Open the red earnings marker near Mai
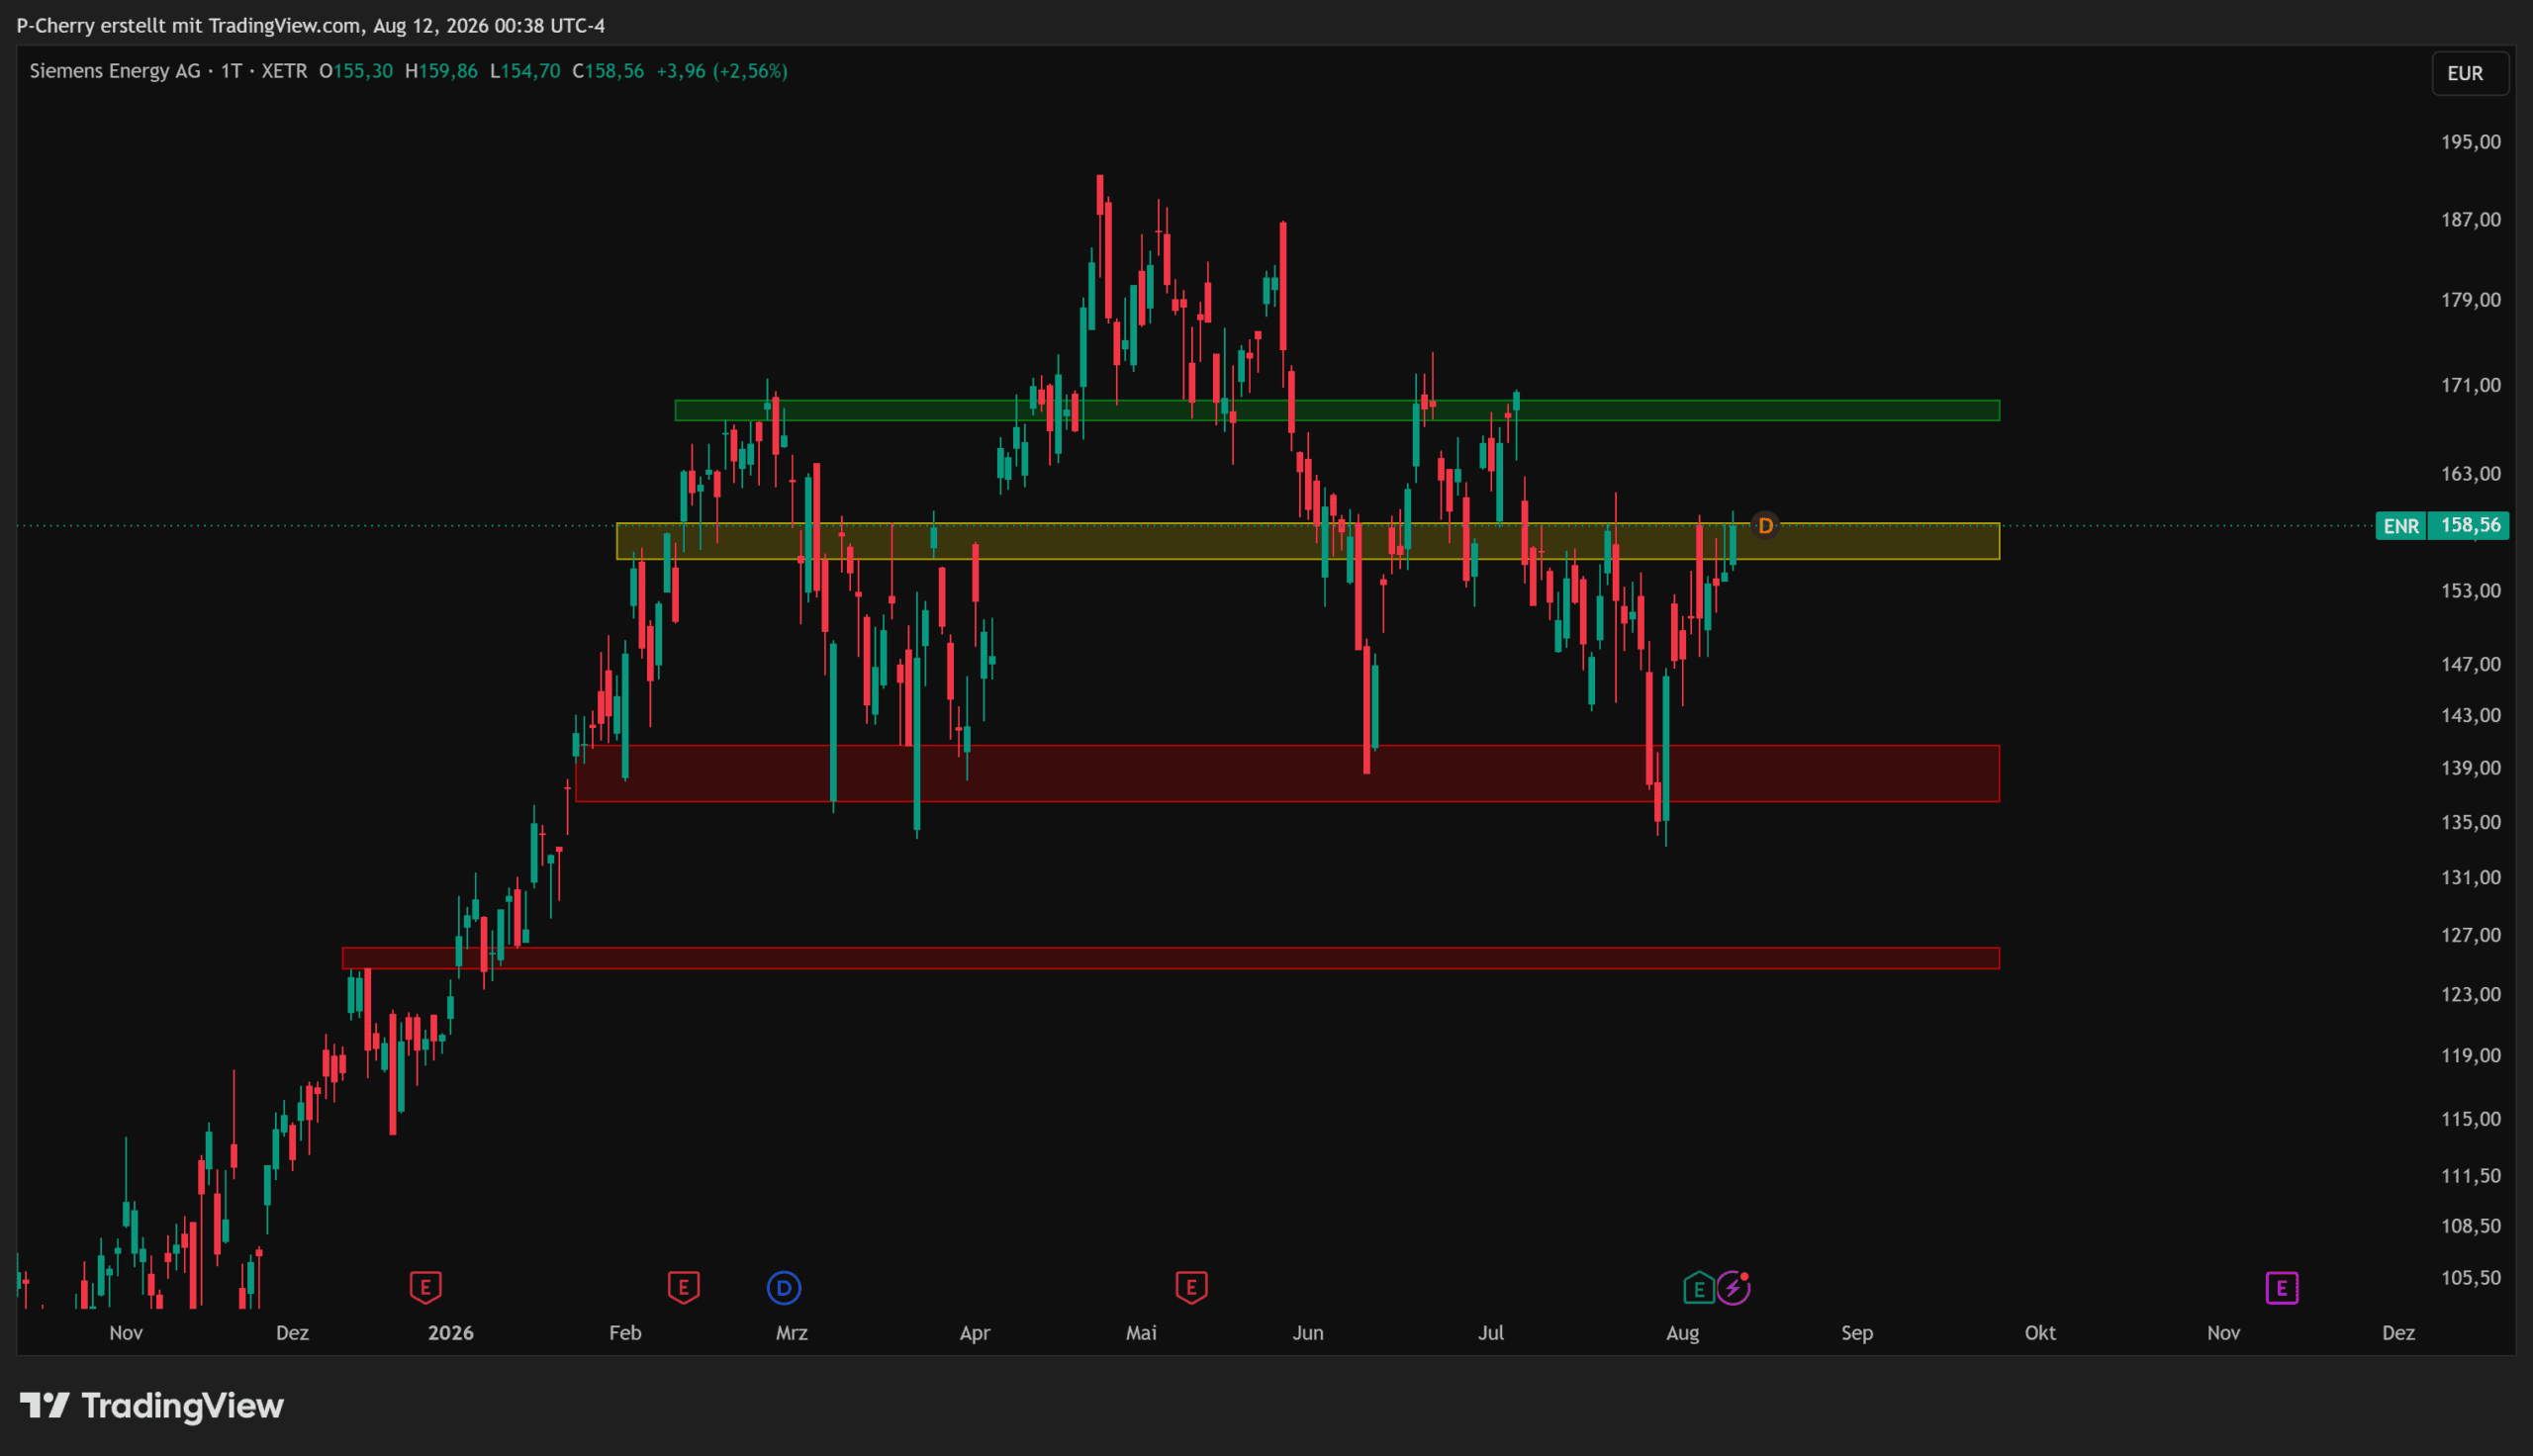 click(x=1191, y=1287)
